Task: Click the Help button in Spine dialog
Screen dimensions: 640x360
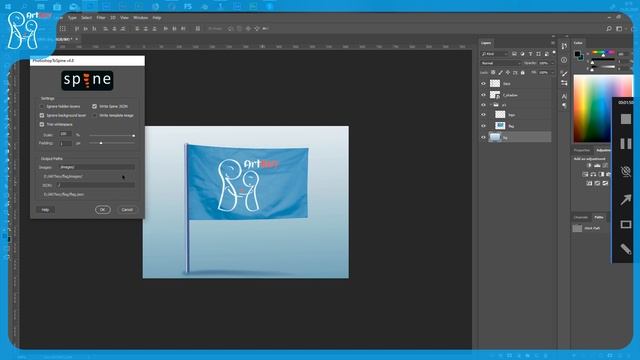Action: click(45, 210)
